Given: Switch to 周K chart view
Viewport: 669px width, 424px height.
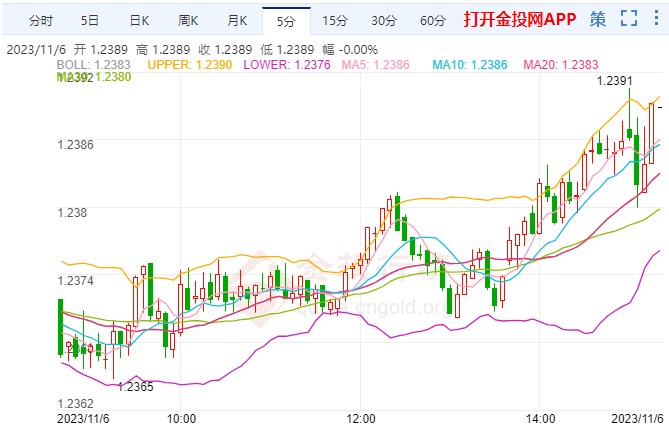Looking at the screenshot, I should [188, 20].
